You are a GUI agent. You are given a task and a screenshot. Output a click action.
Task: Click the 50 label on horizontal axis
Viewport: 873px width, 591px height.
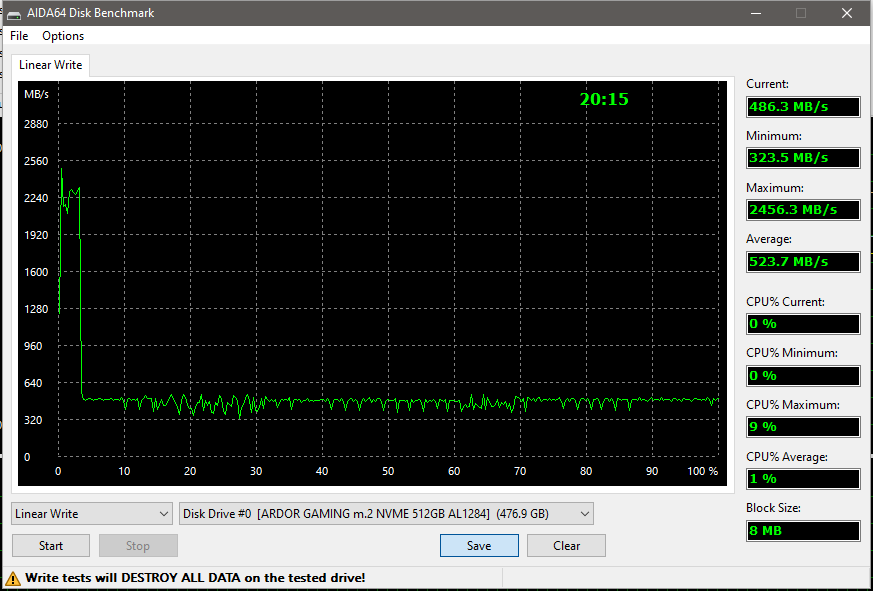point(388,471)
